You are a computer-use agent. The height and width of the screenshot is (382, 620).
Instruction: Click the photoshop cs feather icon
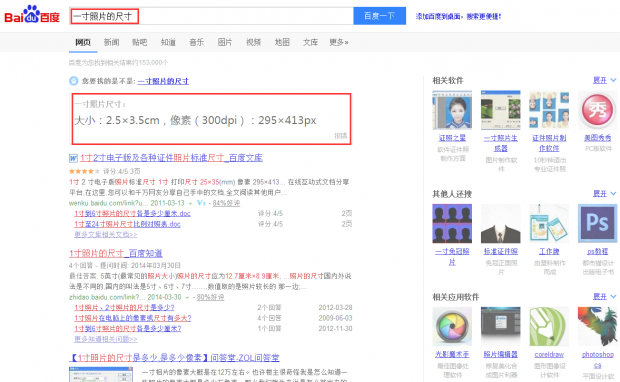click(x=597, y=327)
